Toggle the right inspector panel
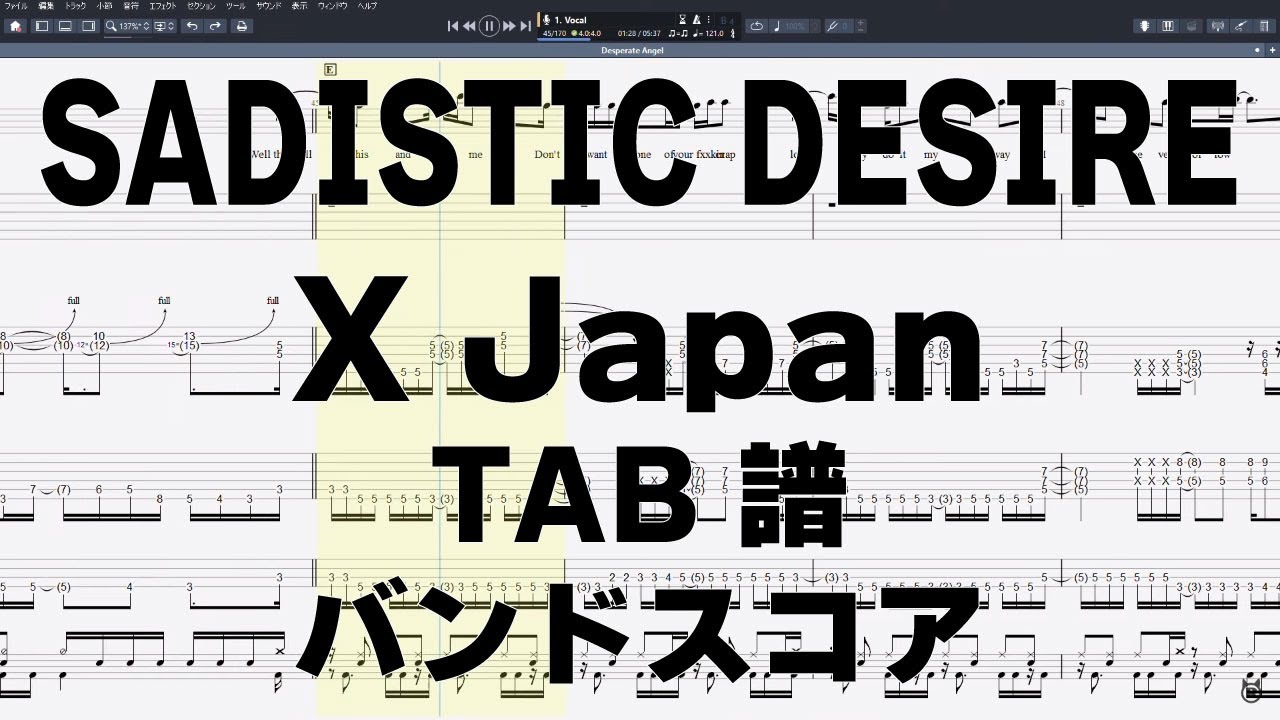 (x=89, y=26)
